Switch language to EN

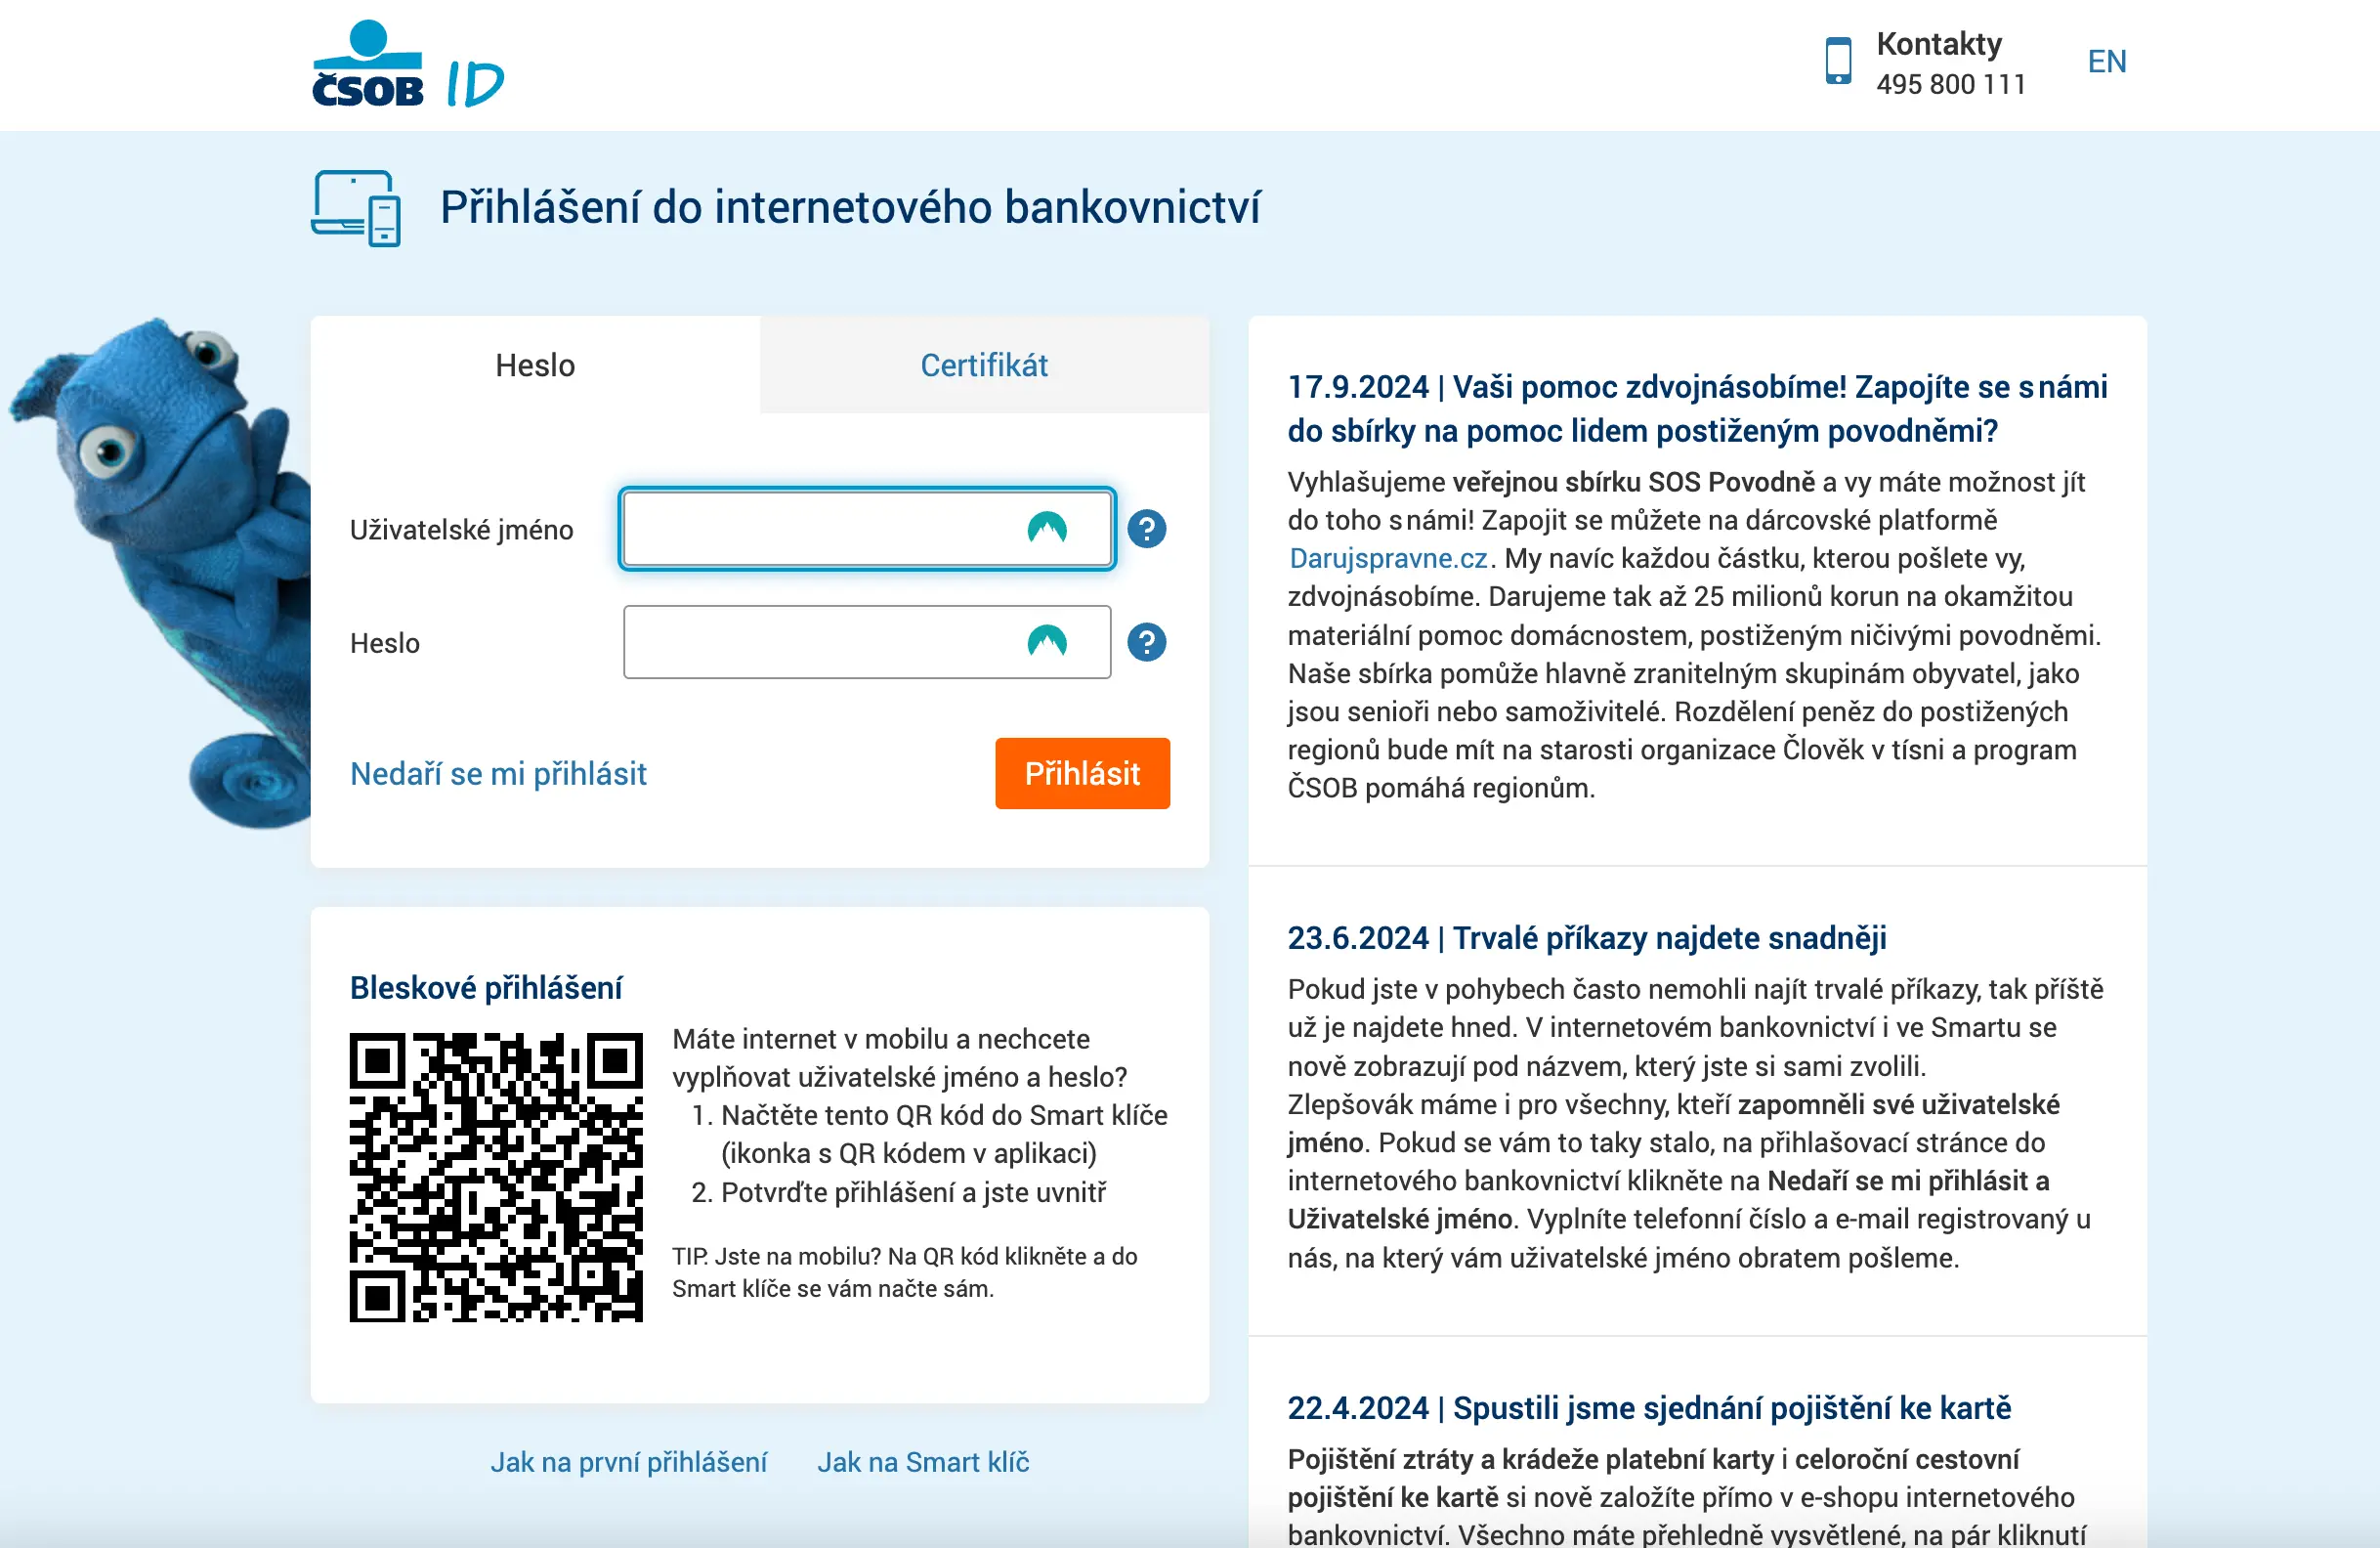[2106, 62]
